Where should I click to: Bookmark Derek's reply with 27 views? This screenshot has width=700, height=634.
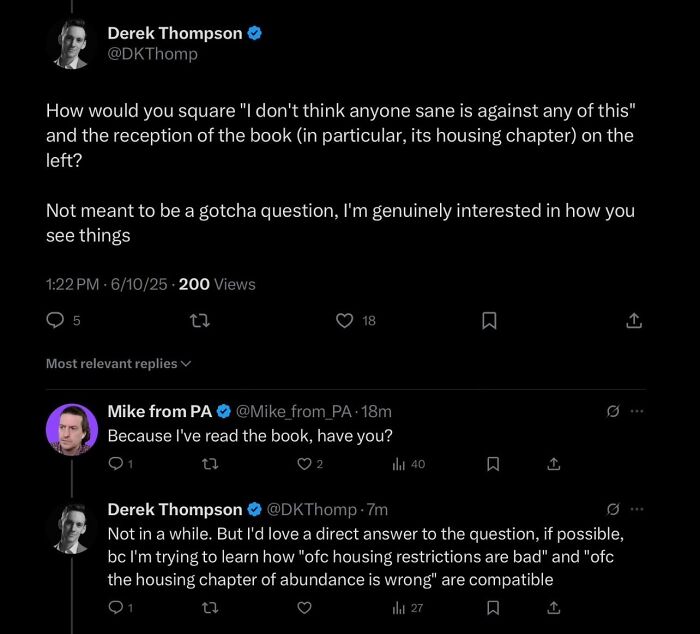[x=492, y=607]
